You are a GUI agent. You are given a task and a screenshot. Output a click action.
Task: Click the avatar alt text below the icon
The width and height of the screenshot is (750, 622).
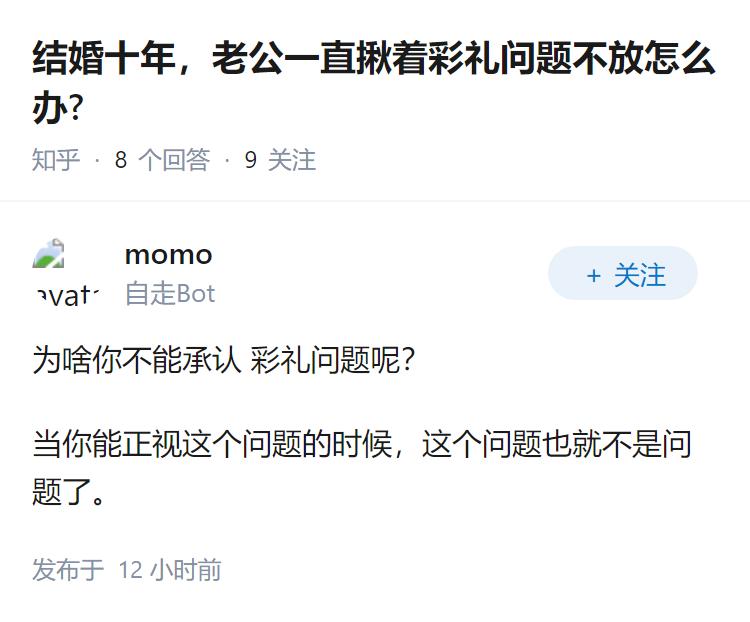66,294
